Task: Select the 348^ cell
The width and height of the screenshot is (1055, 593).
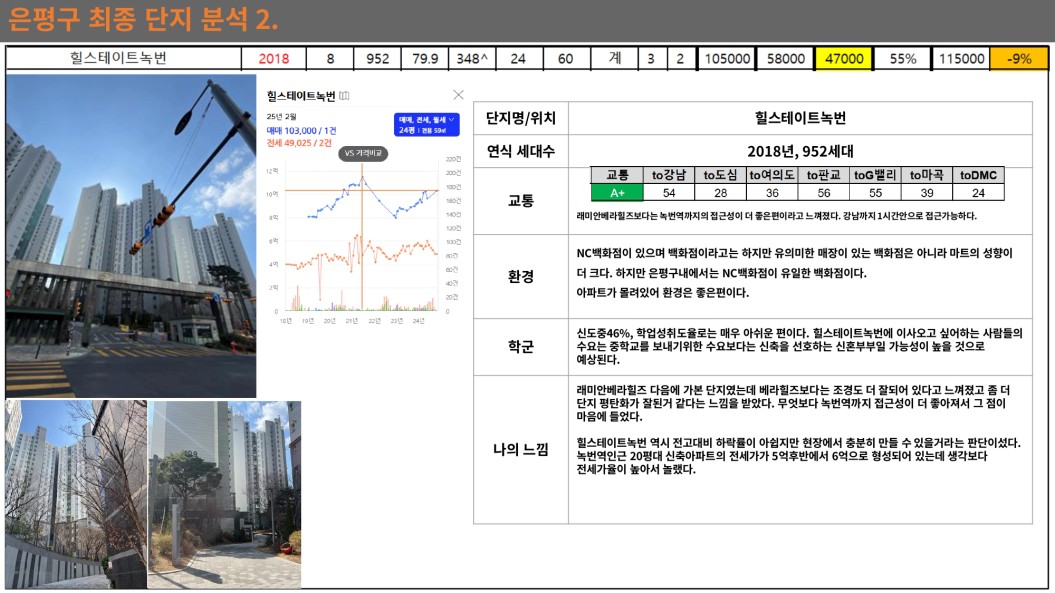Action: point(472,59)
